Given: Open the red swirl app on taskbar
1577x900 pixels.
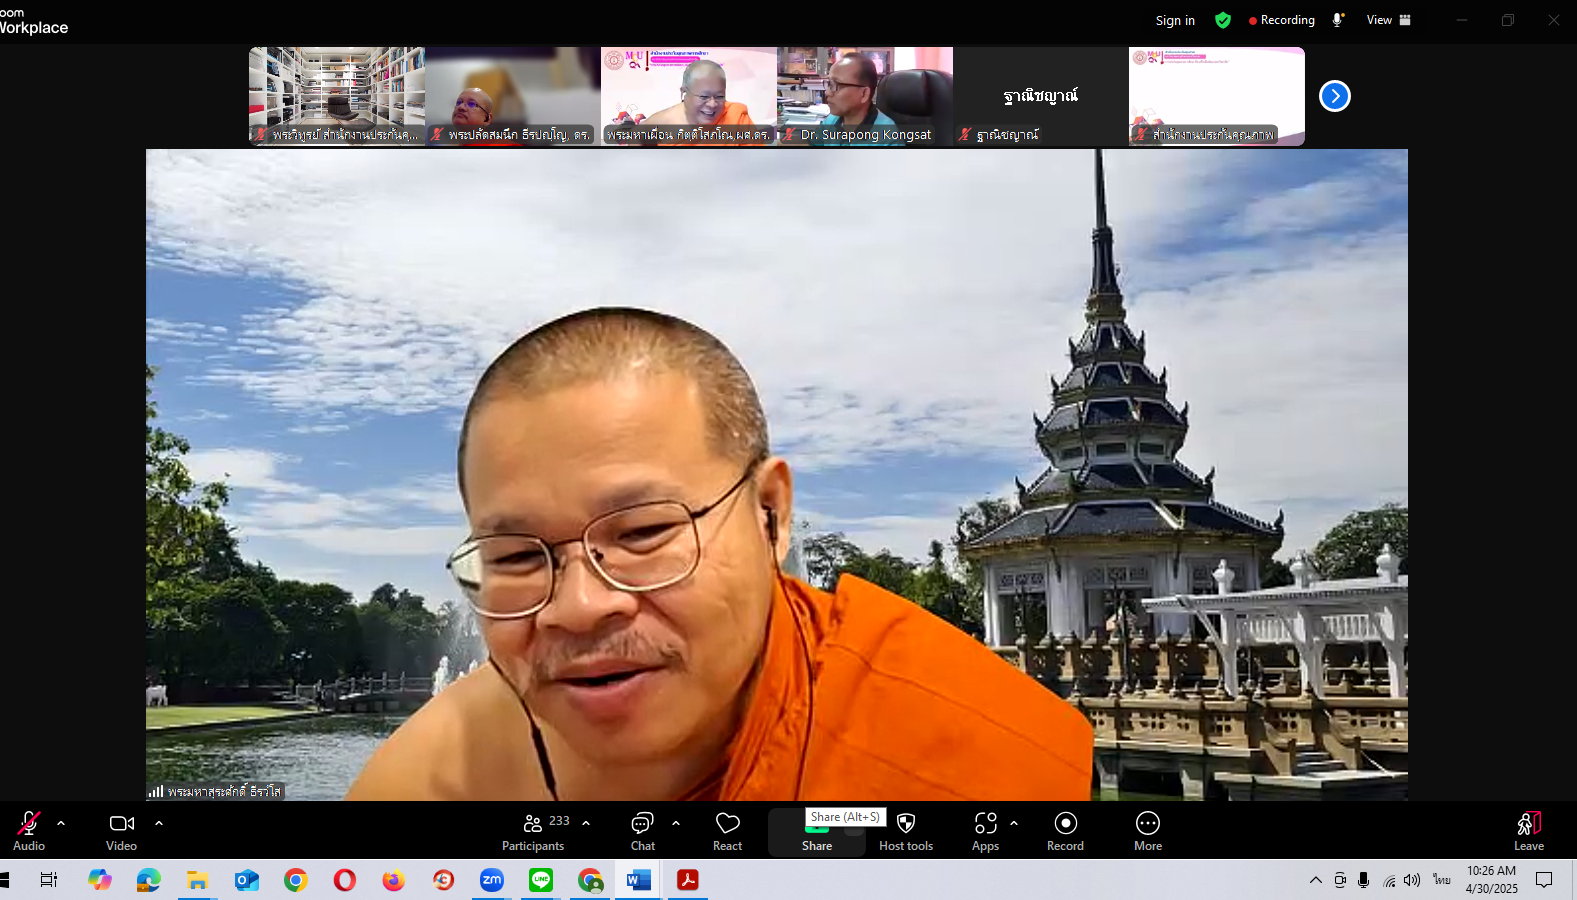Looking at the screenshot, I should (443, 880).
